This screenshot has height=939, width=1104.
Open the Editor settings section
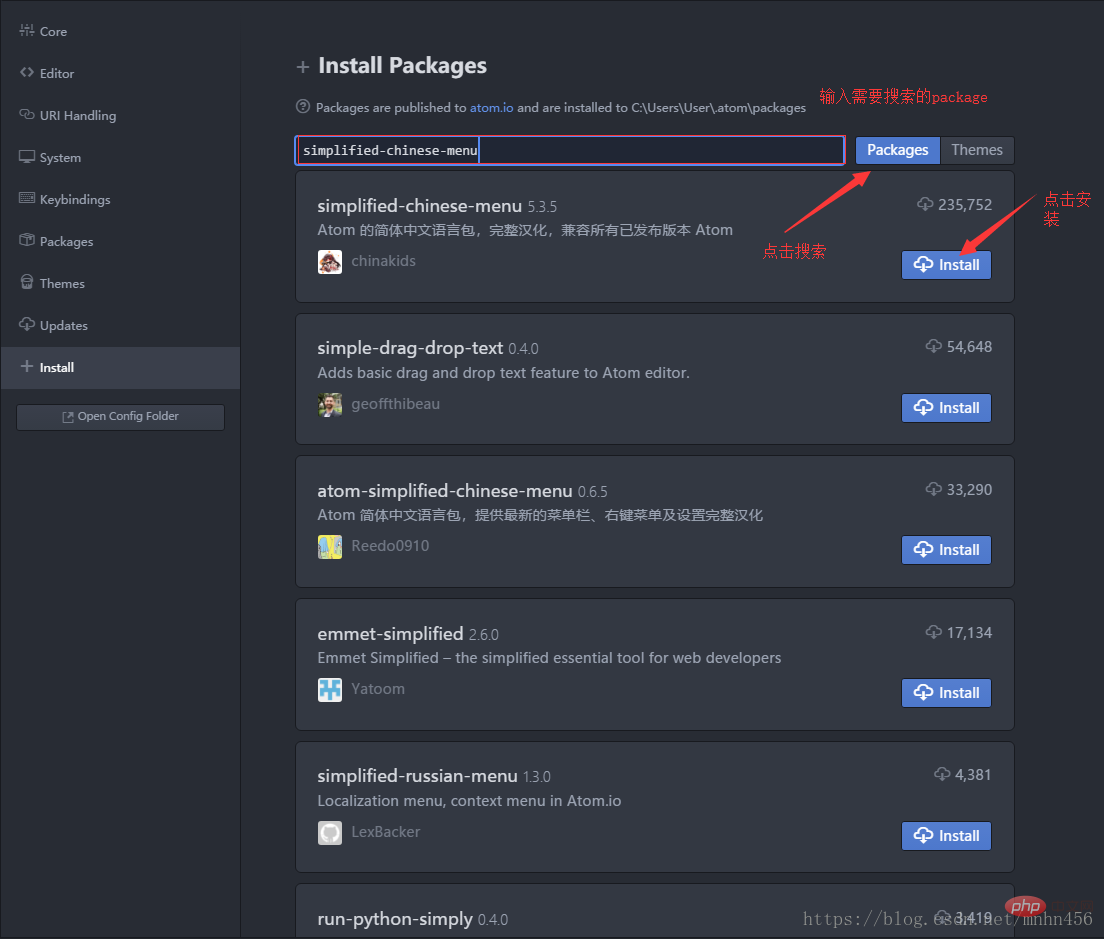(x=120, y=73)
